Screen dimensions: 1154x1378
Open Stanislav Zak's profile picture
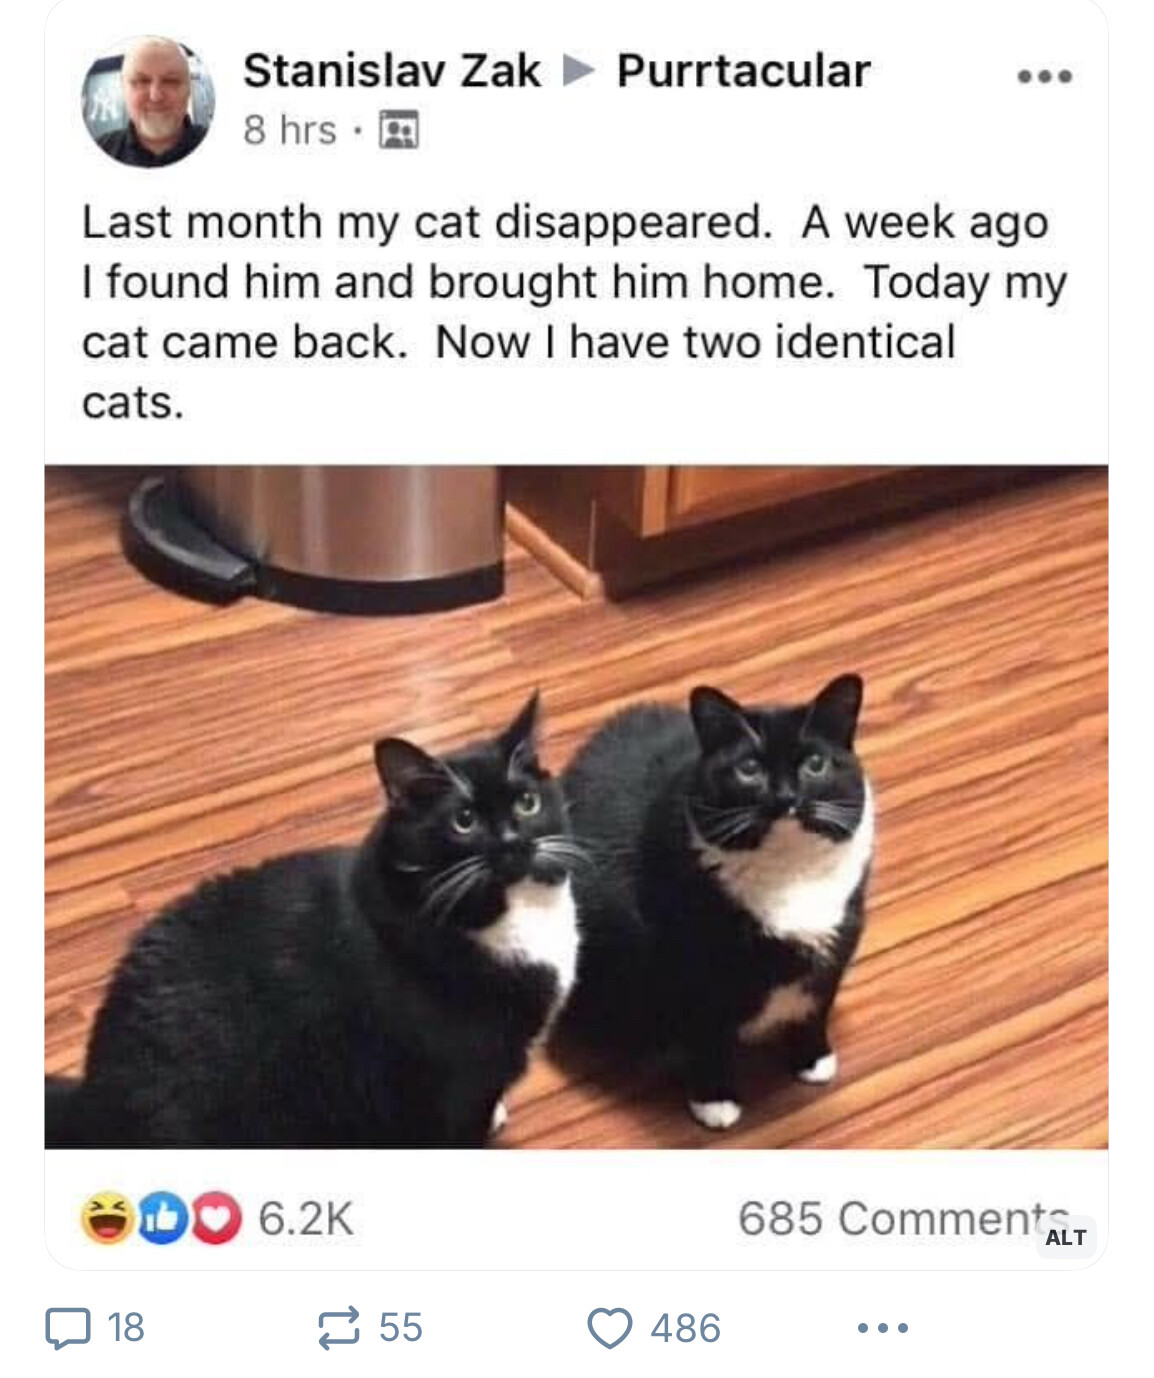148,102
